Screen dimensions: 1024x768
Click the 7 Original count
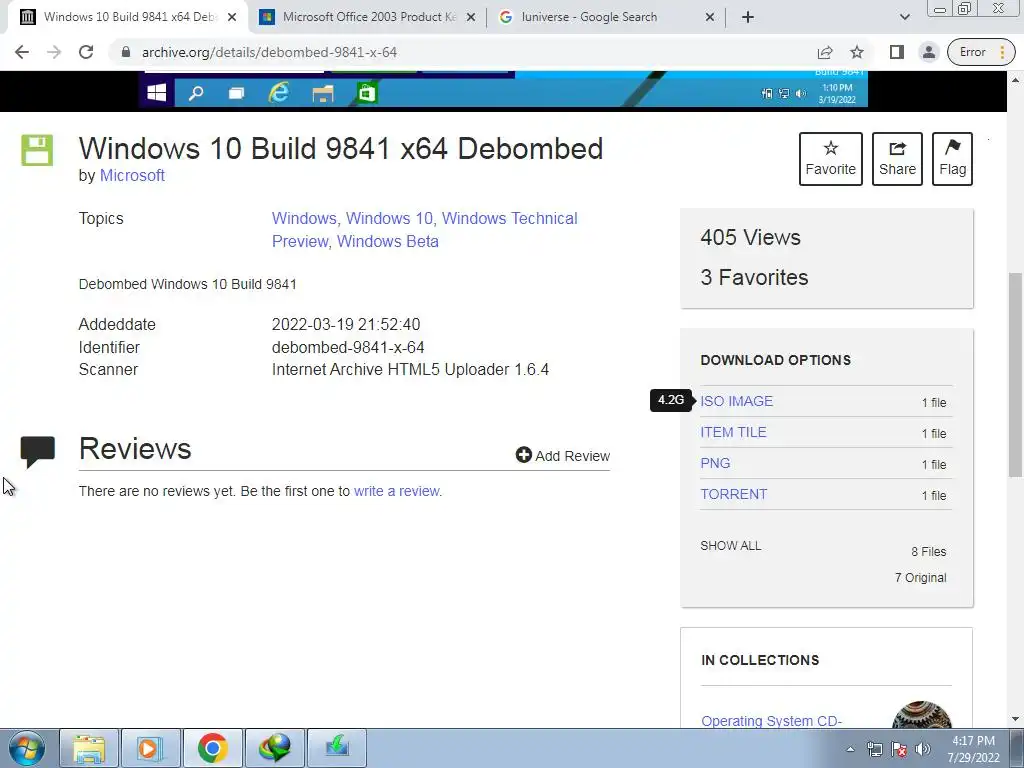(920, 578)
